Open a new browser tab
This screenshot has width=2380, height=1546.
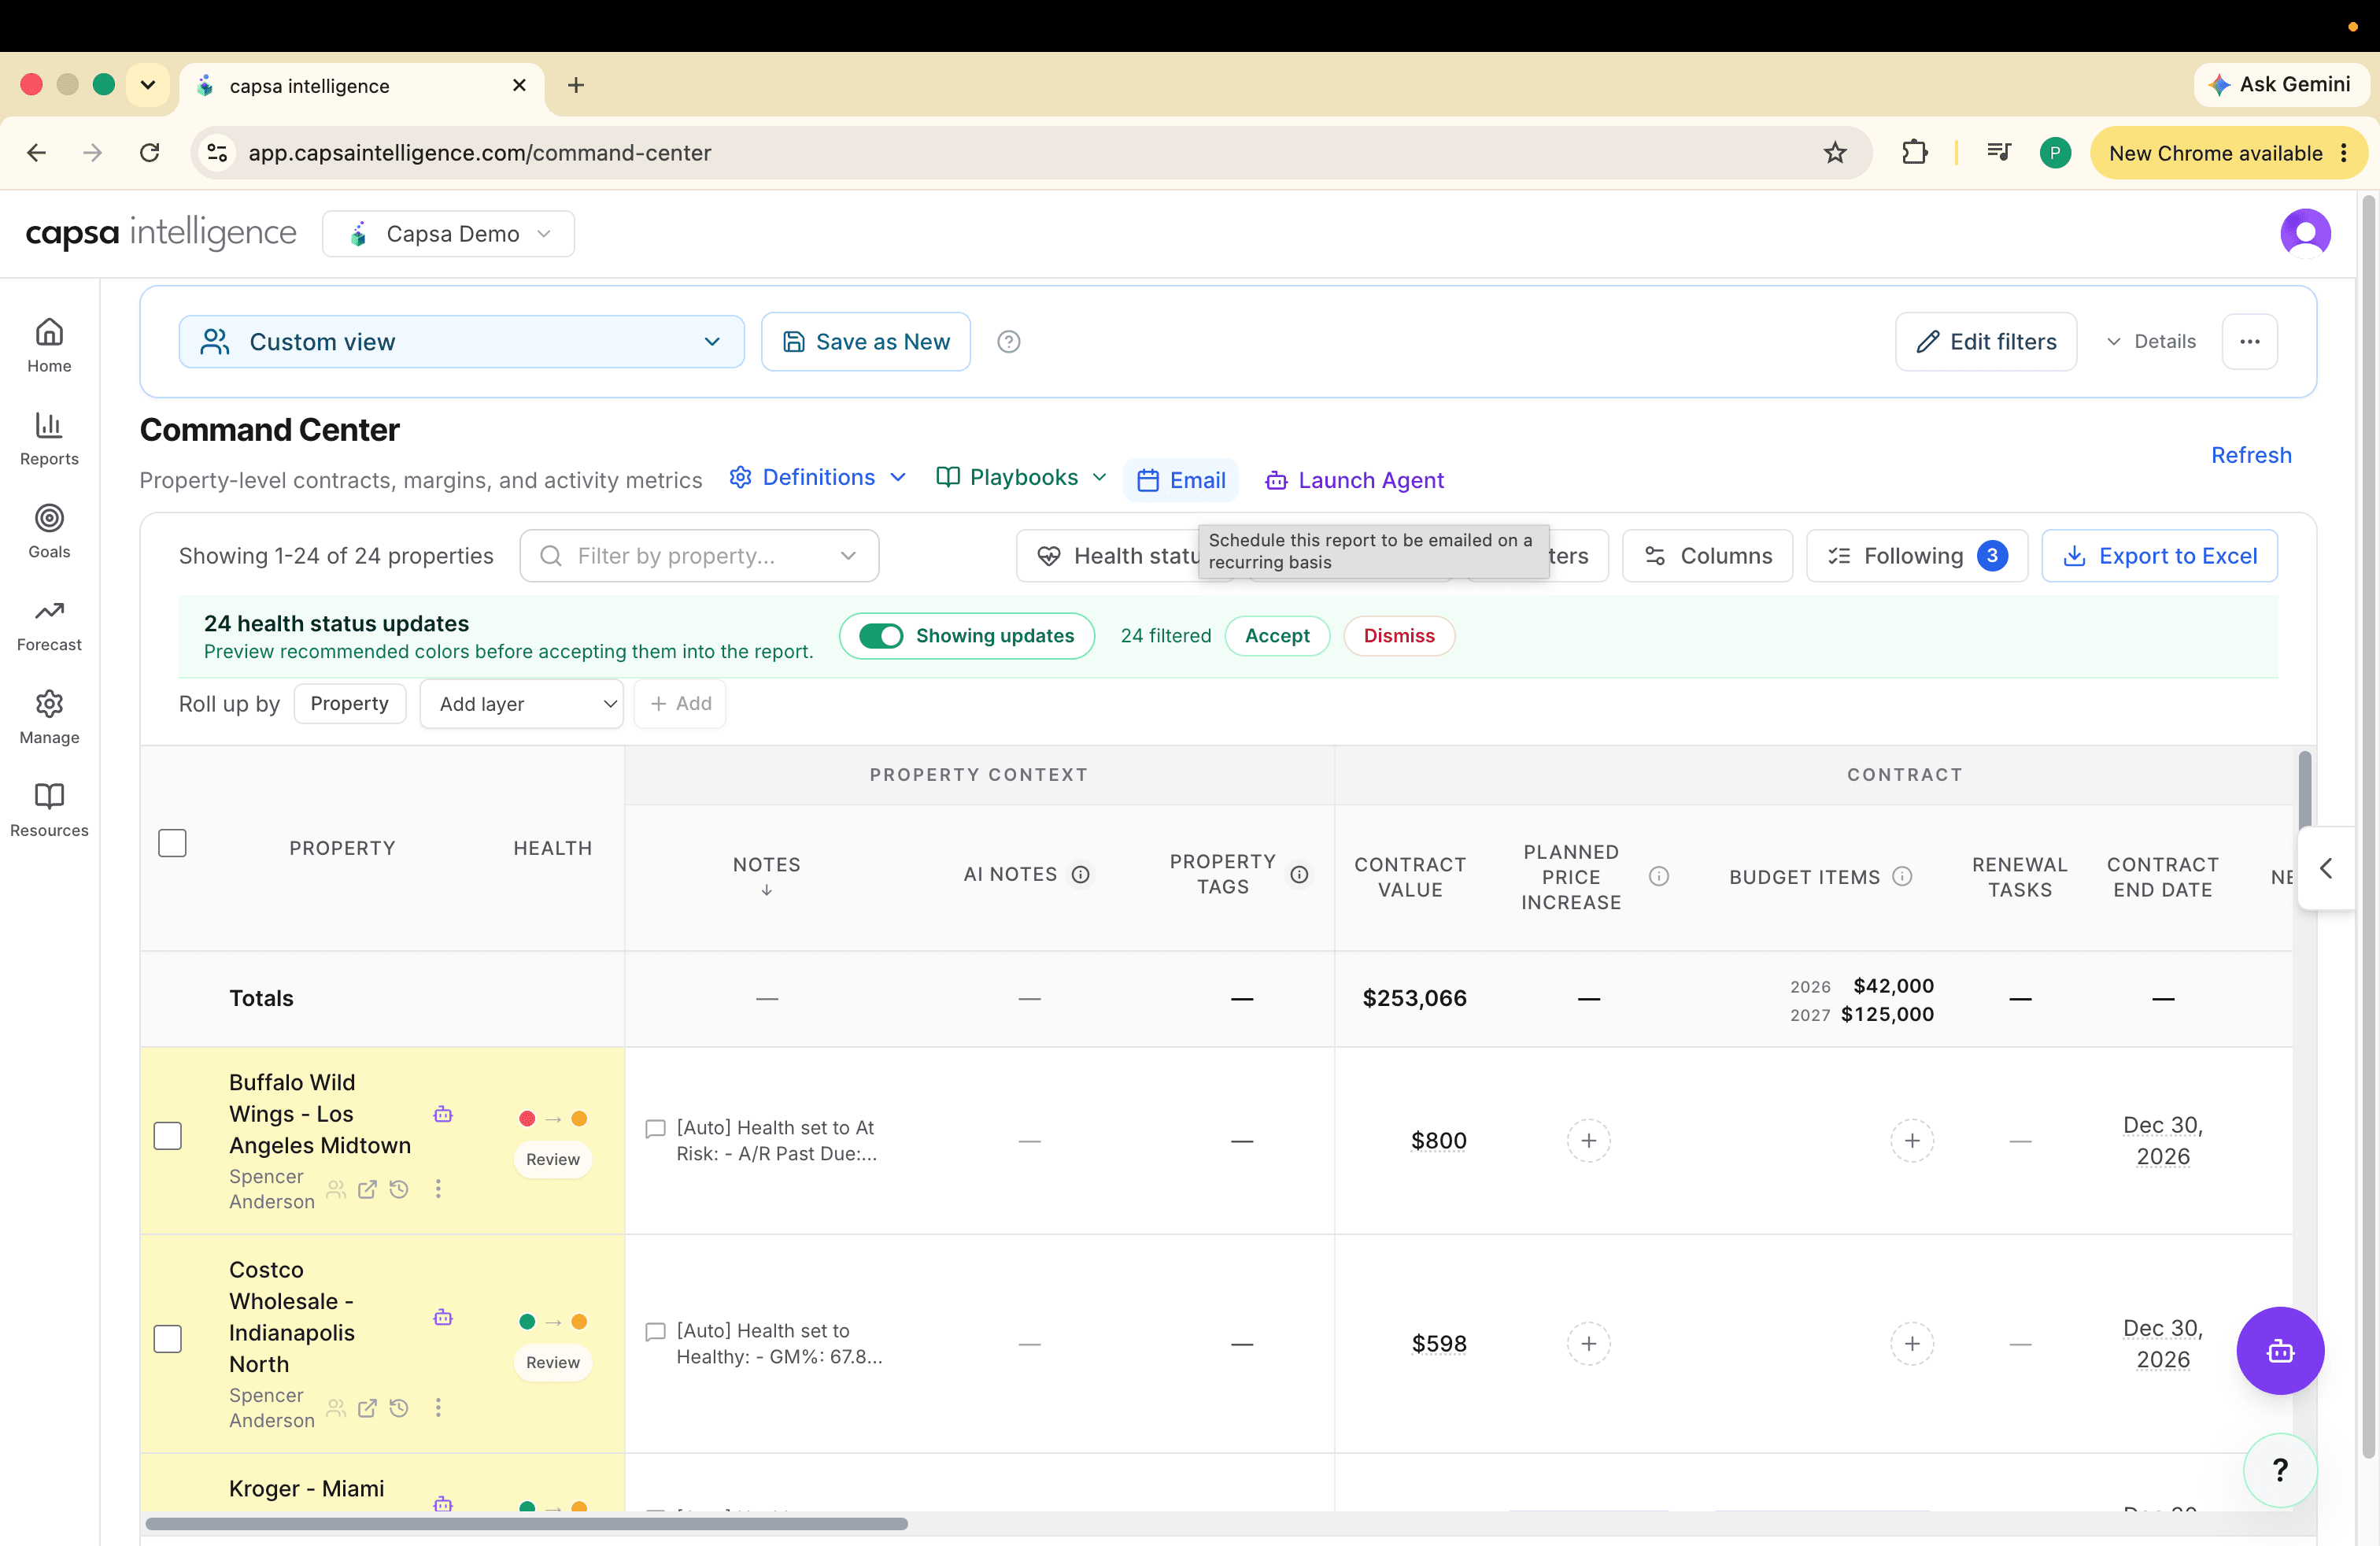(x=575, y=86)
